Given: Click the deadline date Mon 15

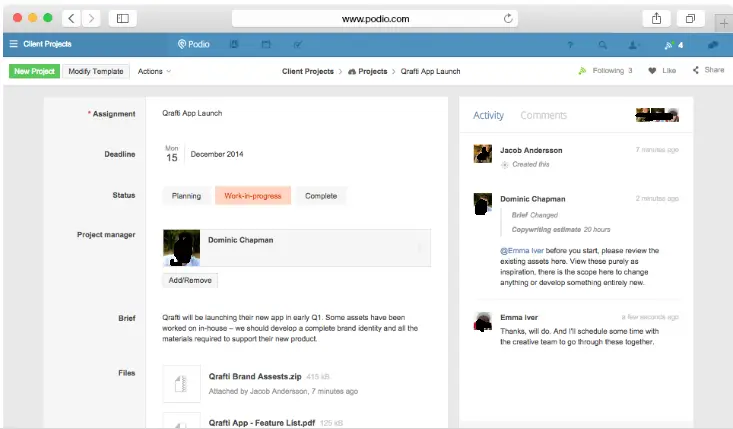Looking at the screenshot, I should click(172, 154).
